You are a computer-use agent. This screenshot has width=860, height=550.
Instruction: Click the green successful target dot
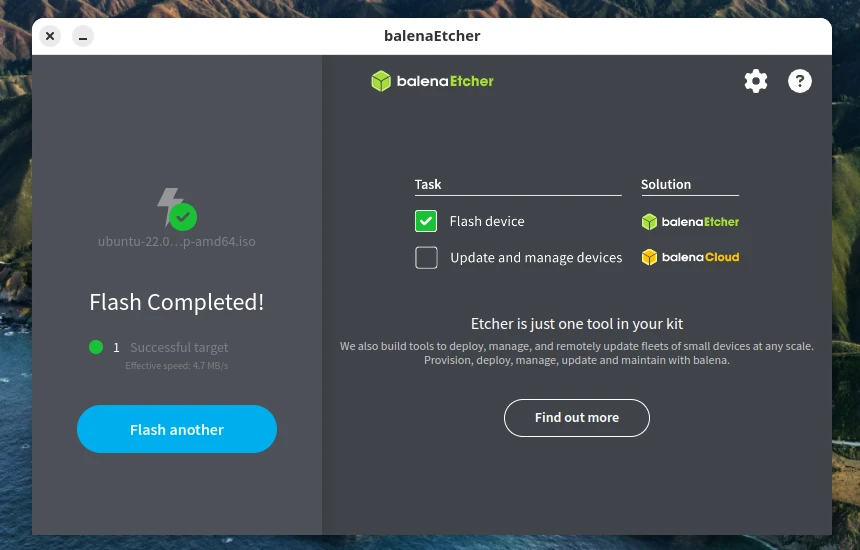(x=96, y=347)
